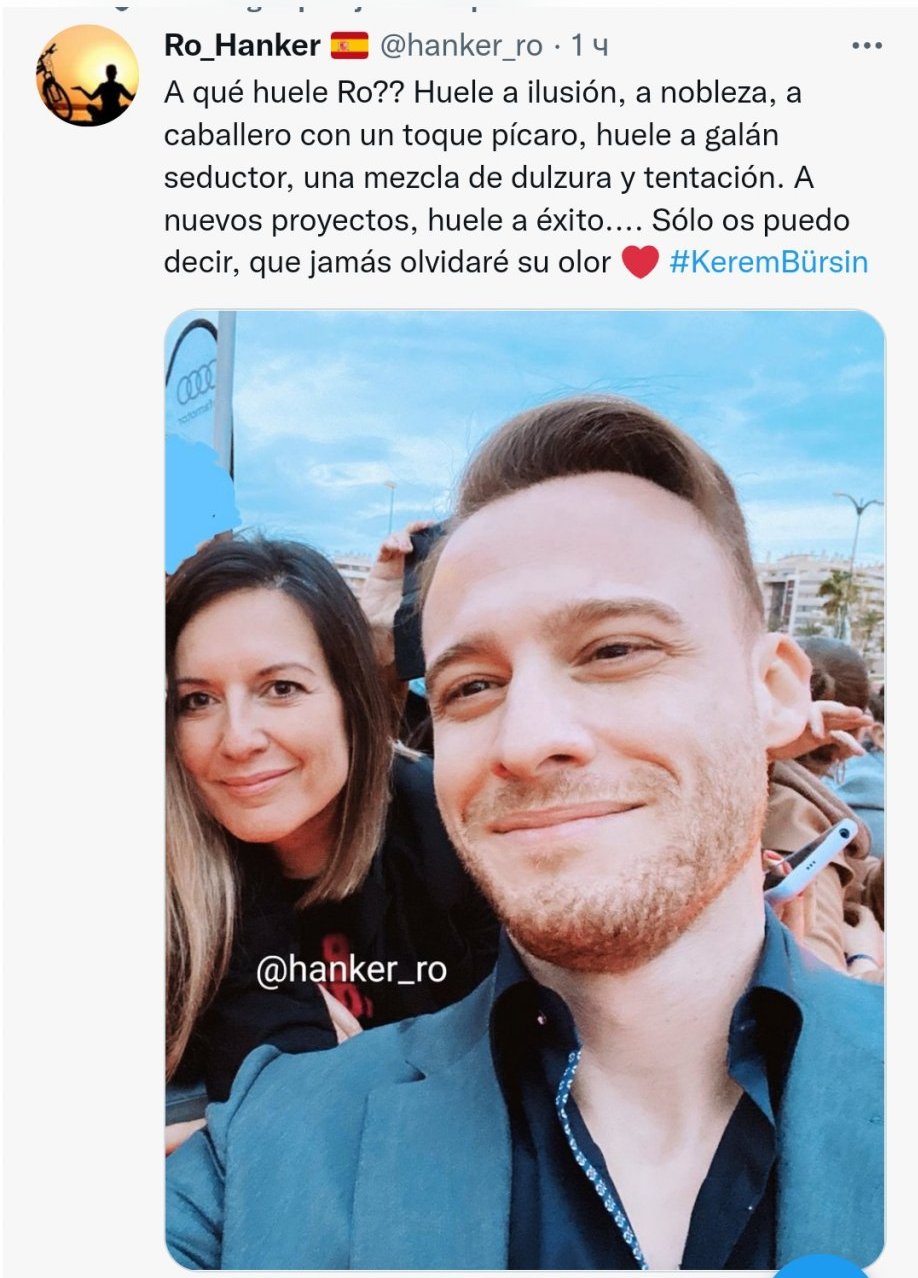Open the attached selfie photo
Viewport: 918px width, 1278px height.
click(524, 789)
